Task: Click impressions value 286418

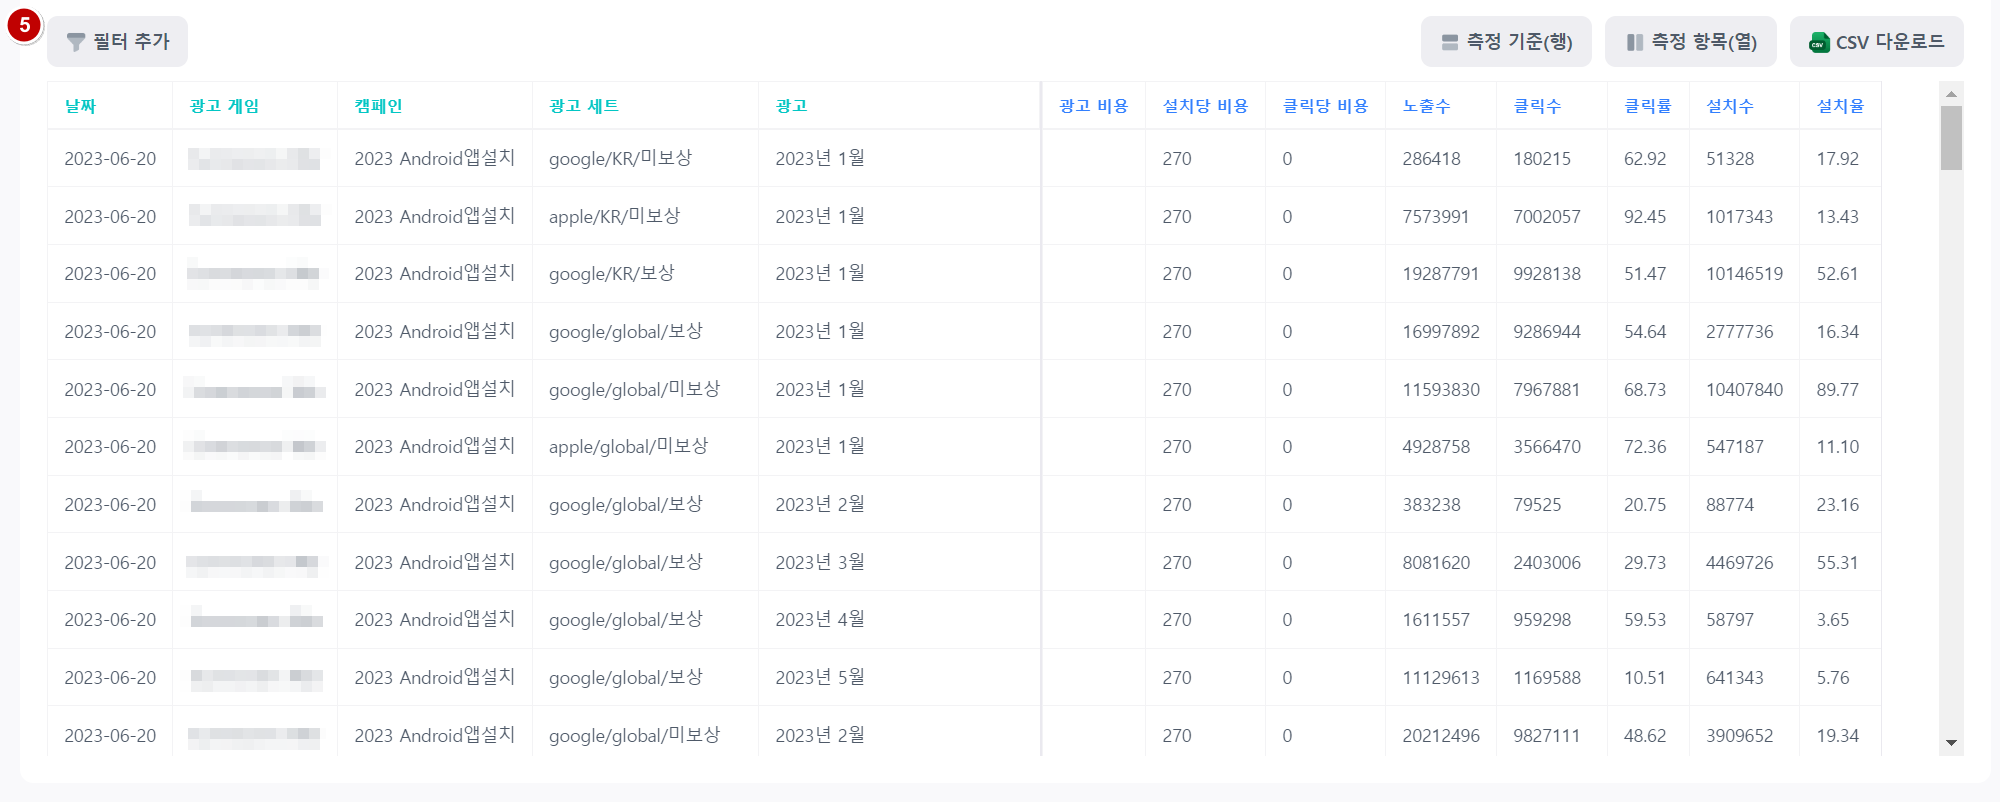Action: 1431,159
